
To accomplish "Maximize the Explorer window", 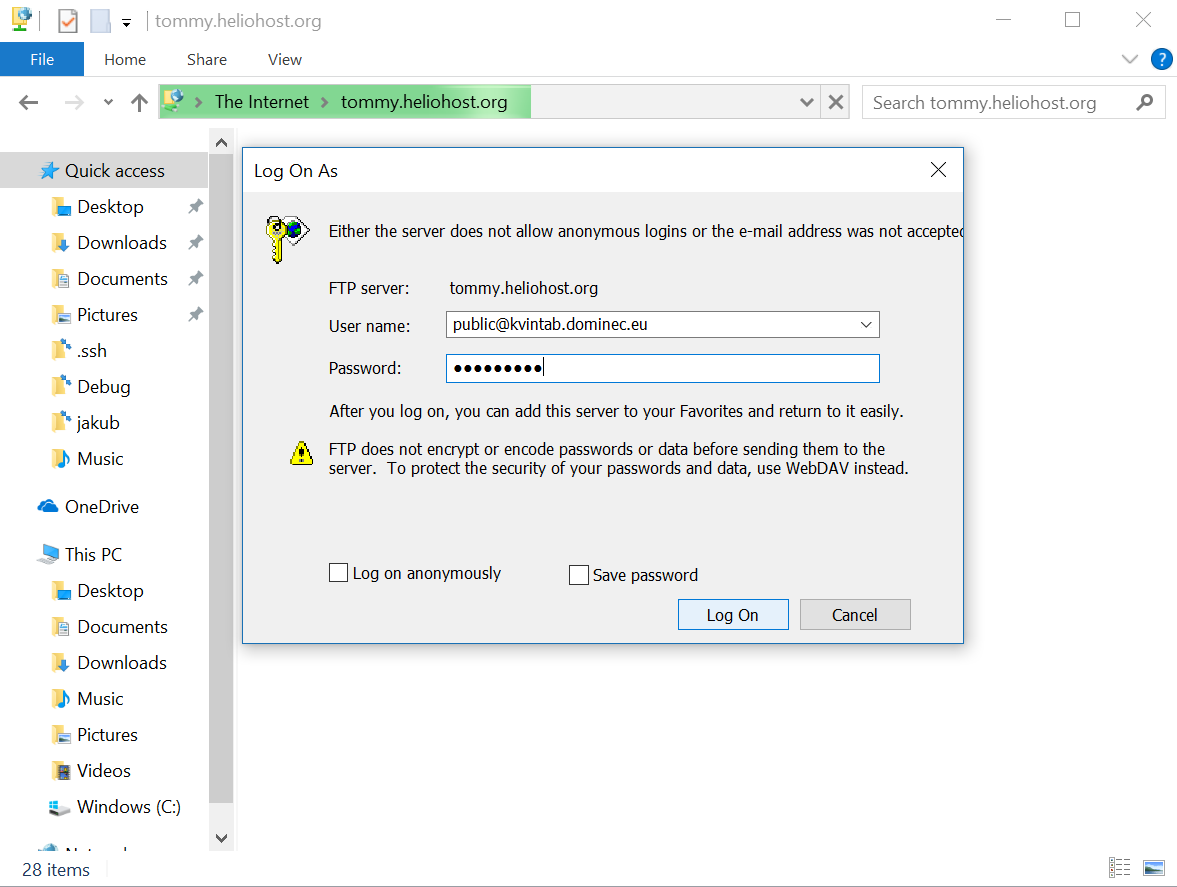I will coord(1073,20).
